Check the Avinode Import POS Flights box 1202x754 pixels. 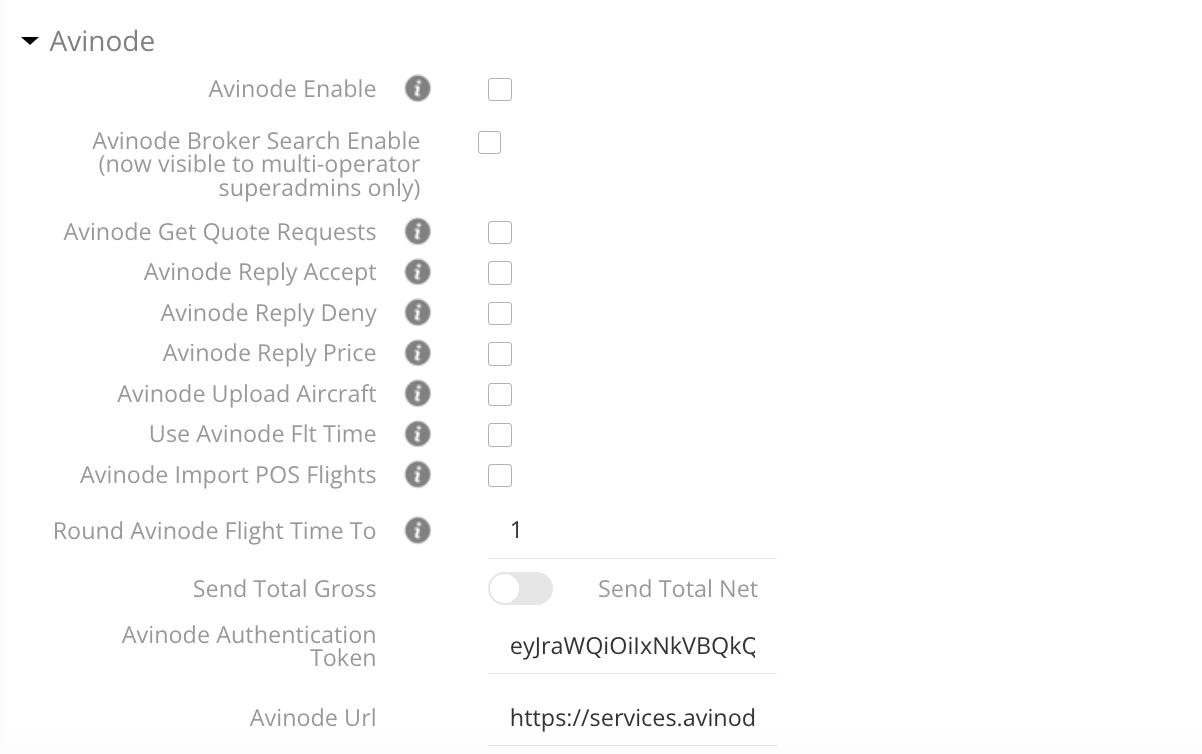tap(499, 475)
